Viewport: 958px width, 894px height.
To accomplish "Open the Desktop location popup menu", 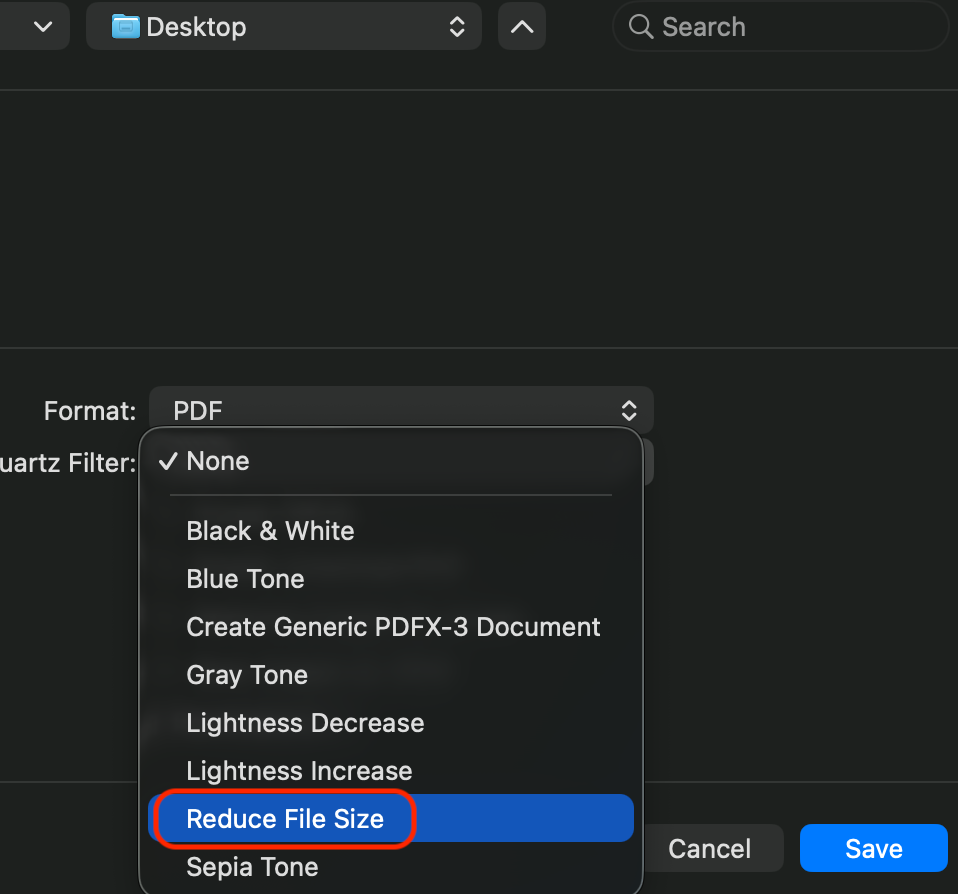I will click(x=284, y=27).
